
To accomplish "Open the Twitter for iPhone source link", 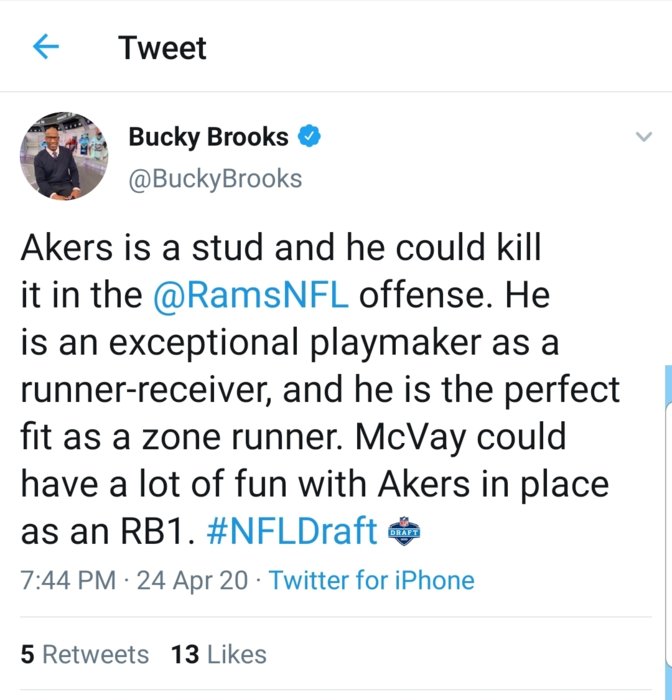I will [372, 580].
